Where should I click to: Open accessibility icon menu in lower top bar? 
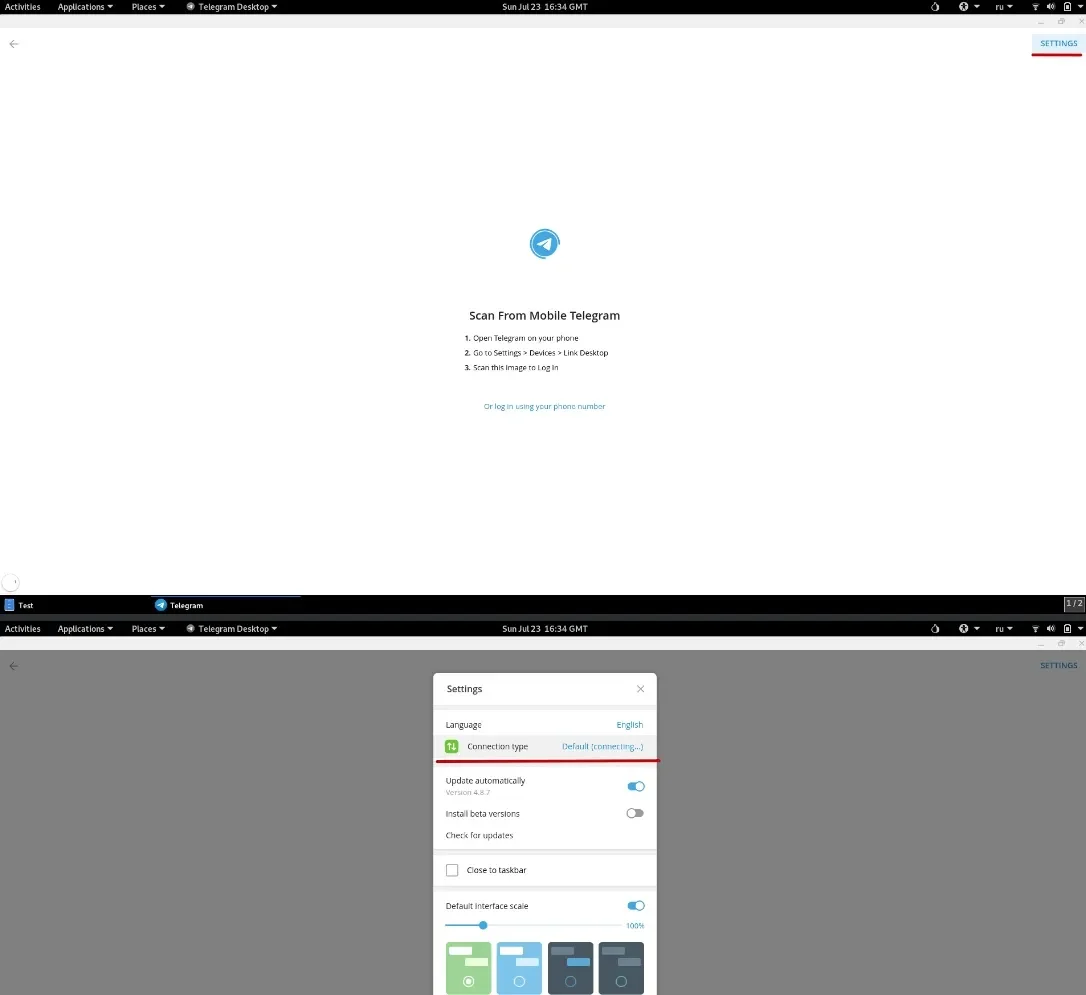968,629
